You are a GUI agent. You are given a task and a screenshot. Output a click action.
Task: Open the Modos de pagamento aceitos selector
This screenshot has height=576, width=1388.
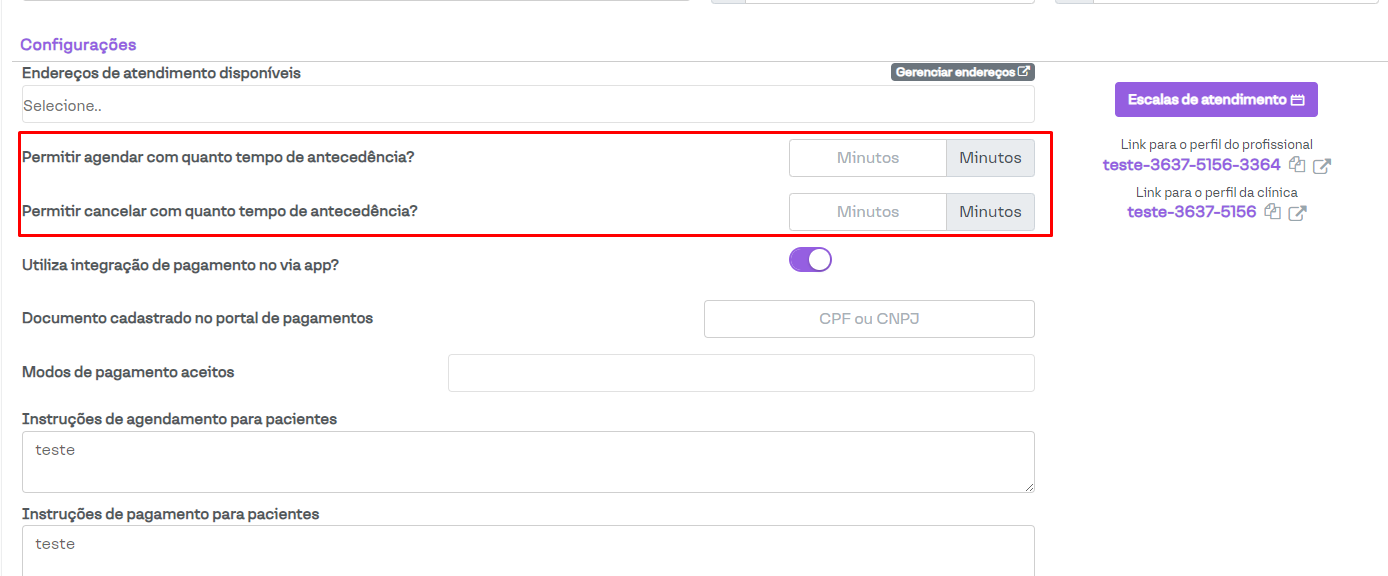point(741,373)
